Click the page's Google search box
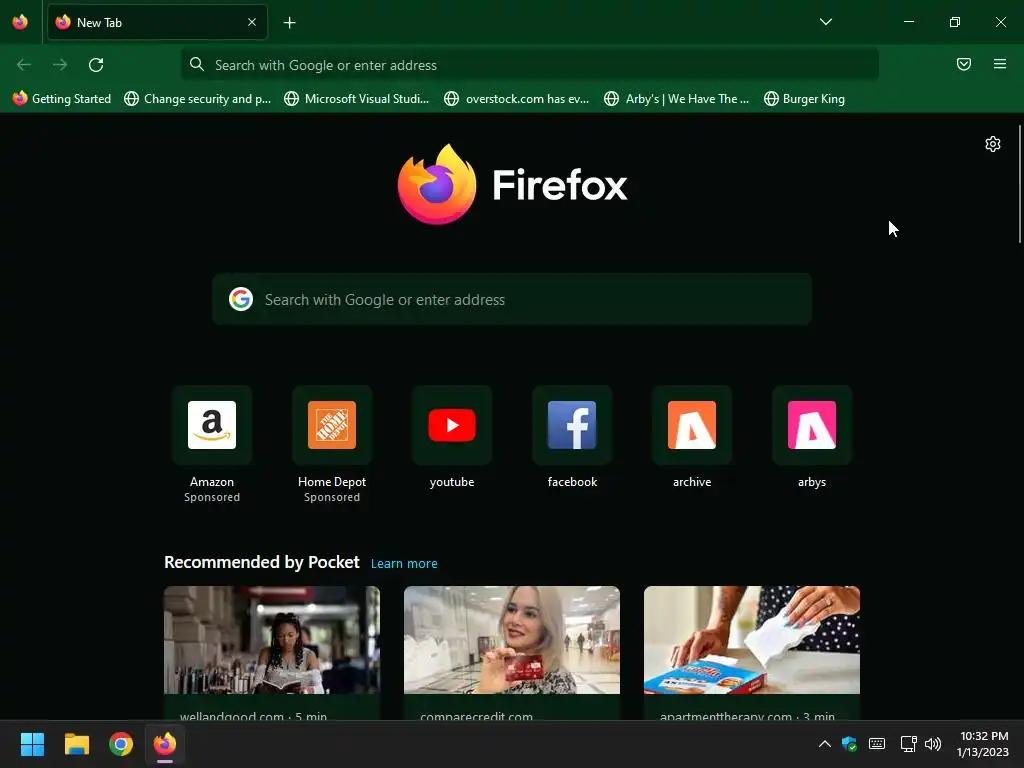This screenshot has height=768, width=1024. [512, 299]
